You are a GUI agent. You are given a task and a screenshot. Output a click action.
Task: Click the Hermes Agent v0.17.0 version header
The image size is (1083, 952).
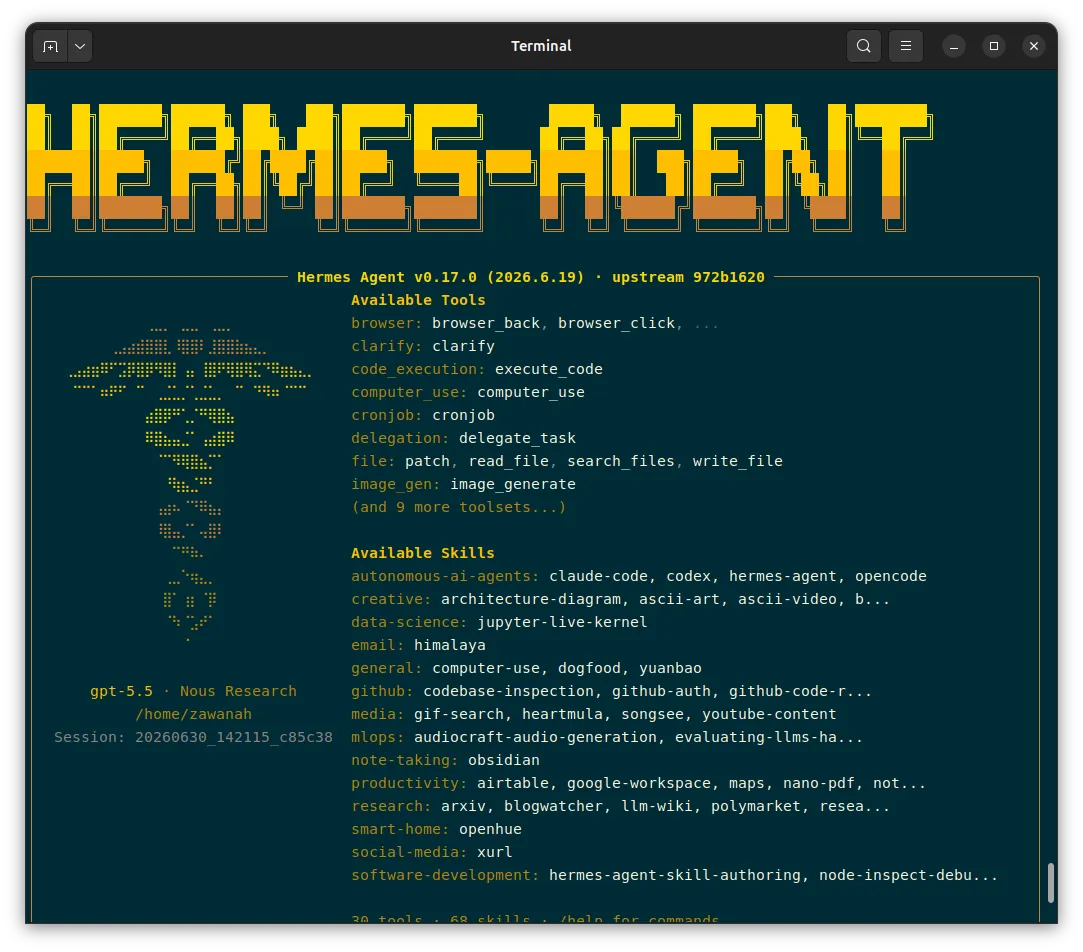tap(530, 277)
